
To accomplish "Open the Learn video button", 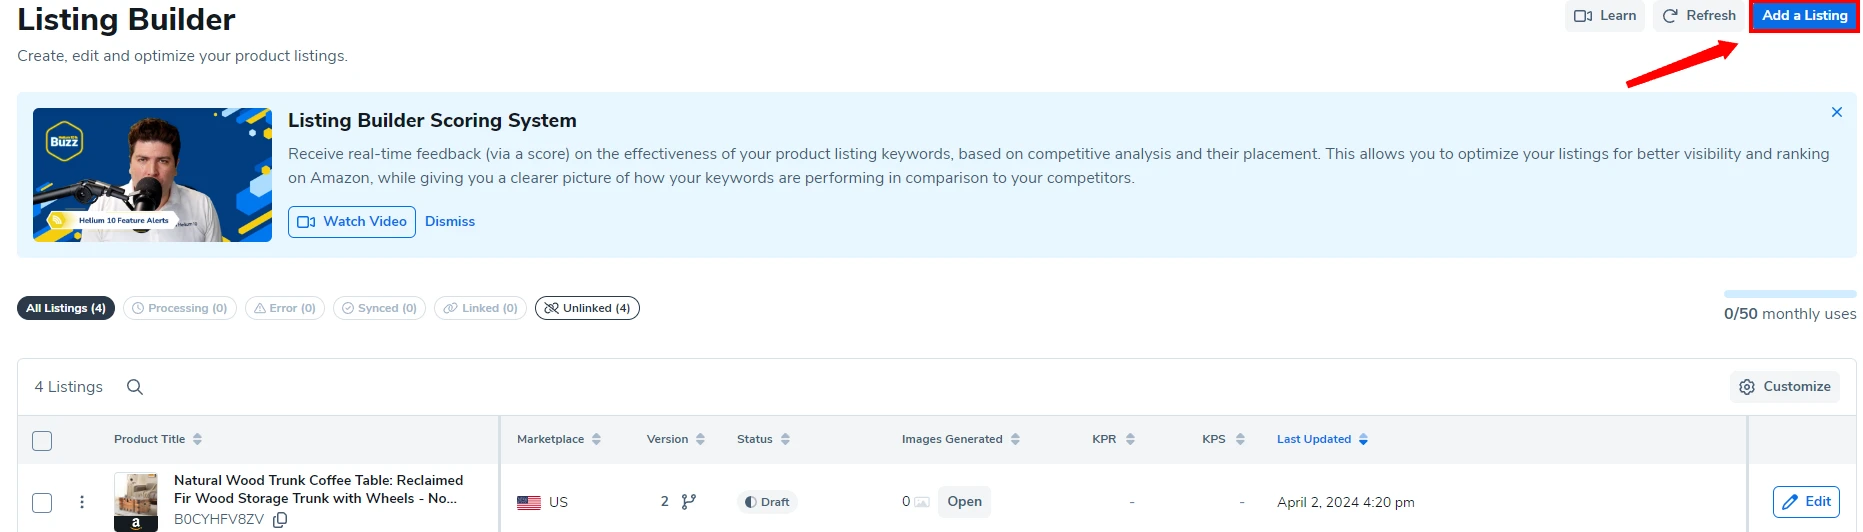I will pos(1605,16).
